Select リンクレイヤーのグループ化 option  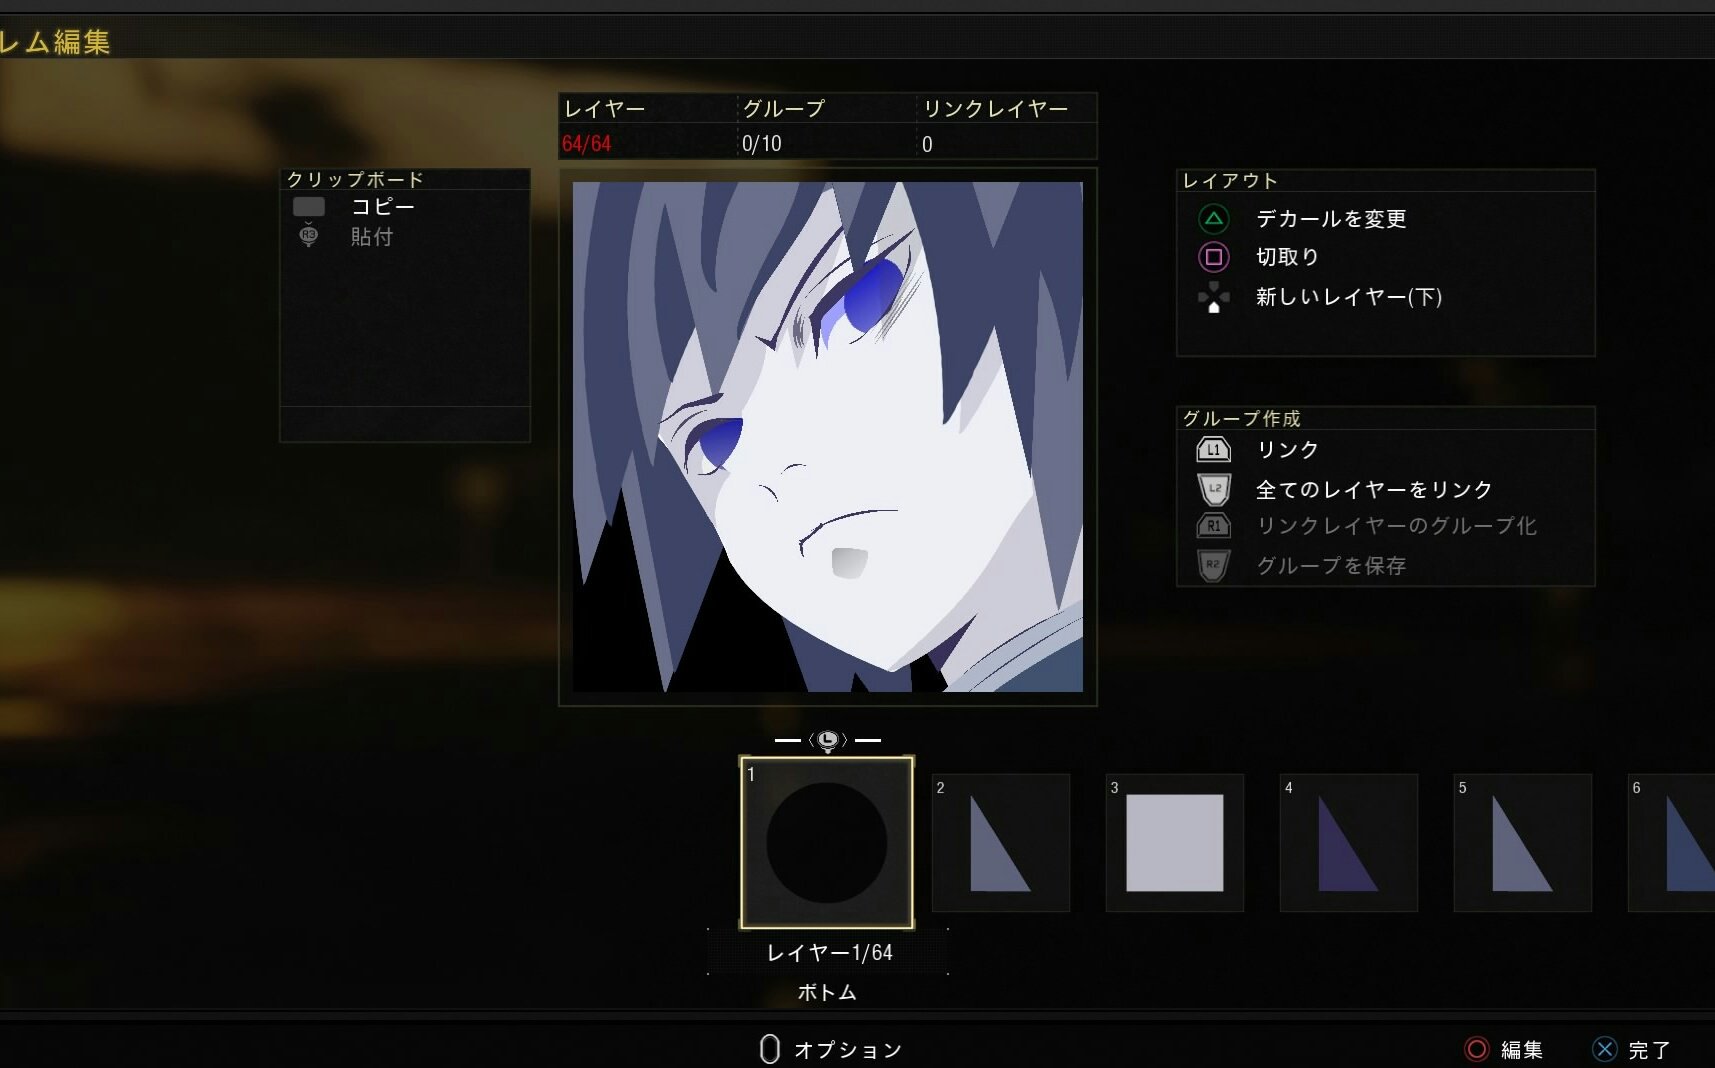pos(1396,526)
